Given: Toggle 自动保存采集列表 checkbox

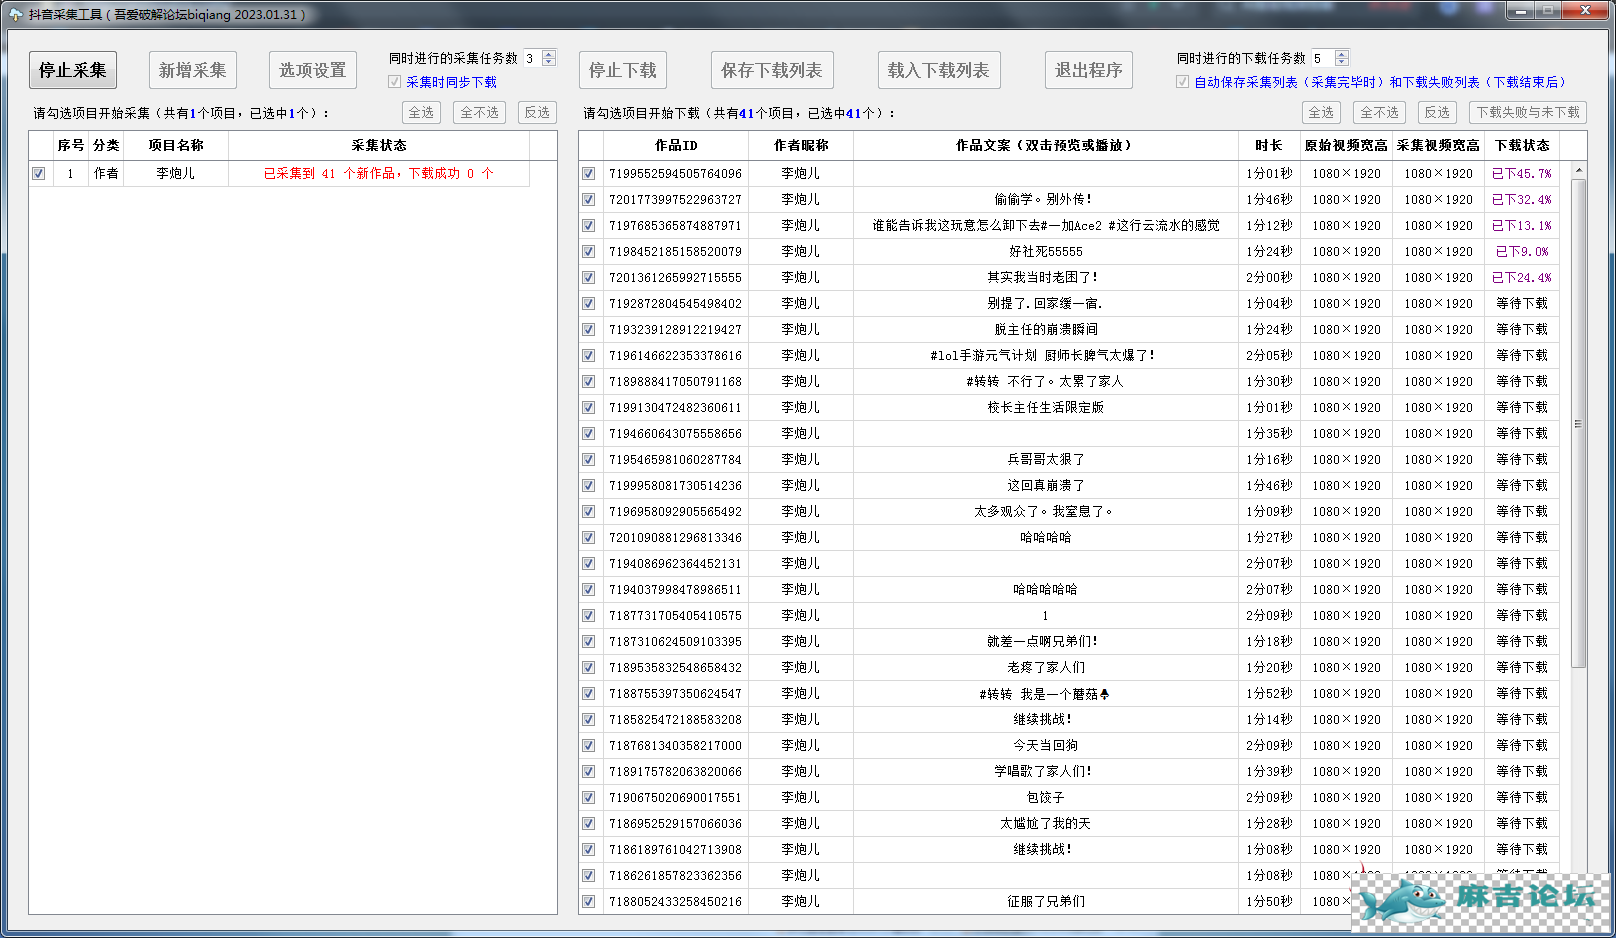Looking at the screenshot, I should pos(1183,82).
